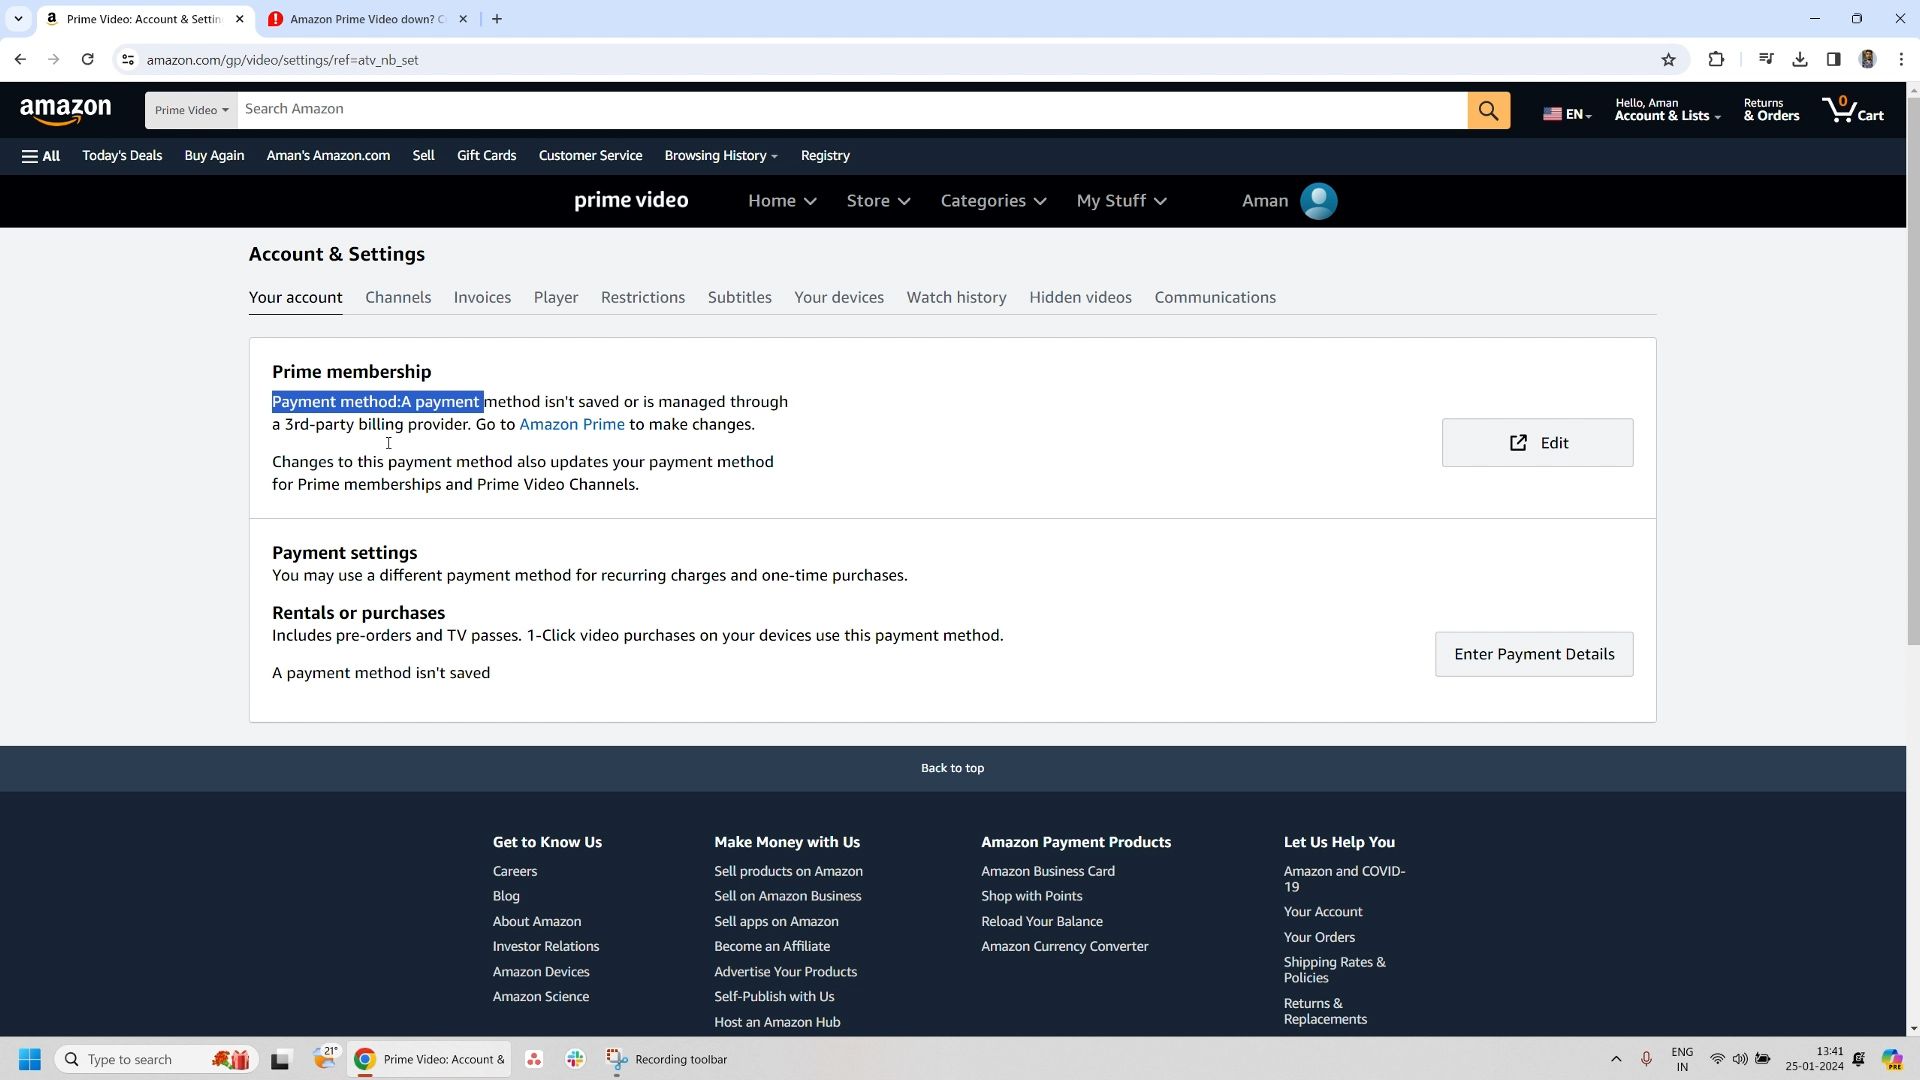The image size is (1920, 1080).
Task: Click the Aman profile avatar icon
Action: click(1319, 200)
